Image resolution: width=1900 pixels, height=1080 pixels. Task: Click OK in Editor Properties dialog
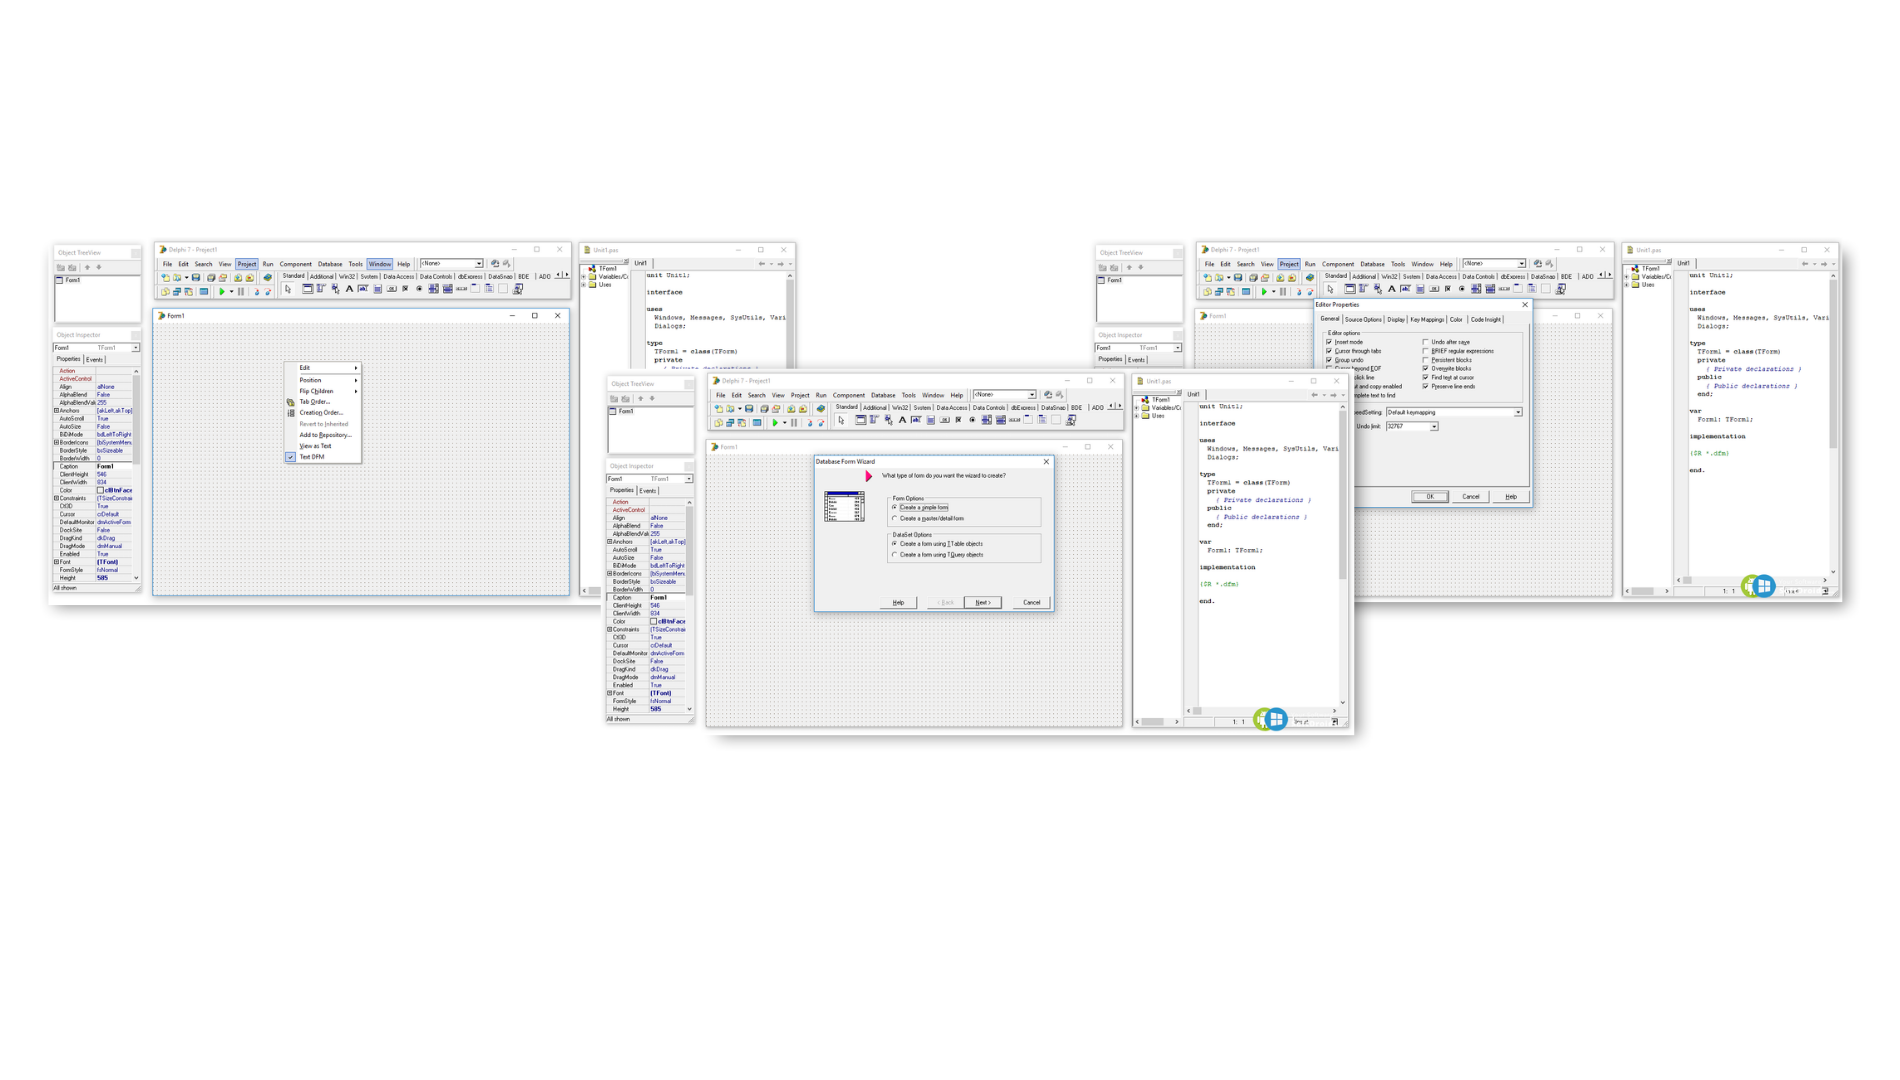coord(1429,496)
